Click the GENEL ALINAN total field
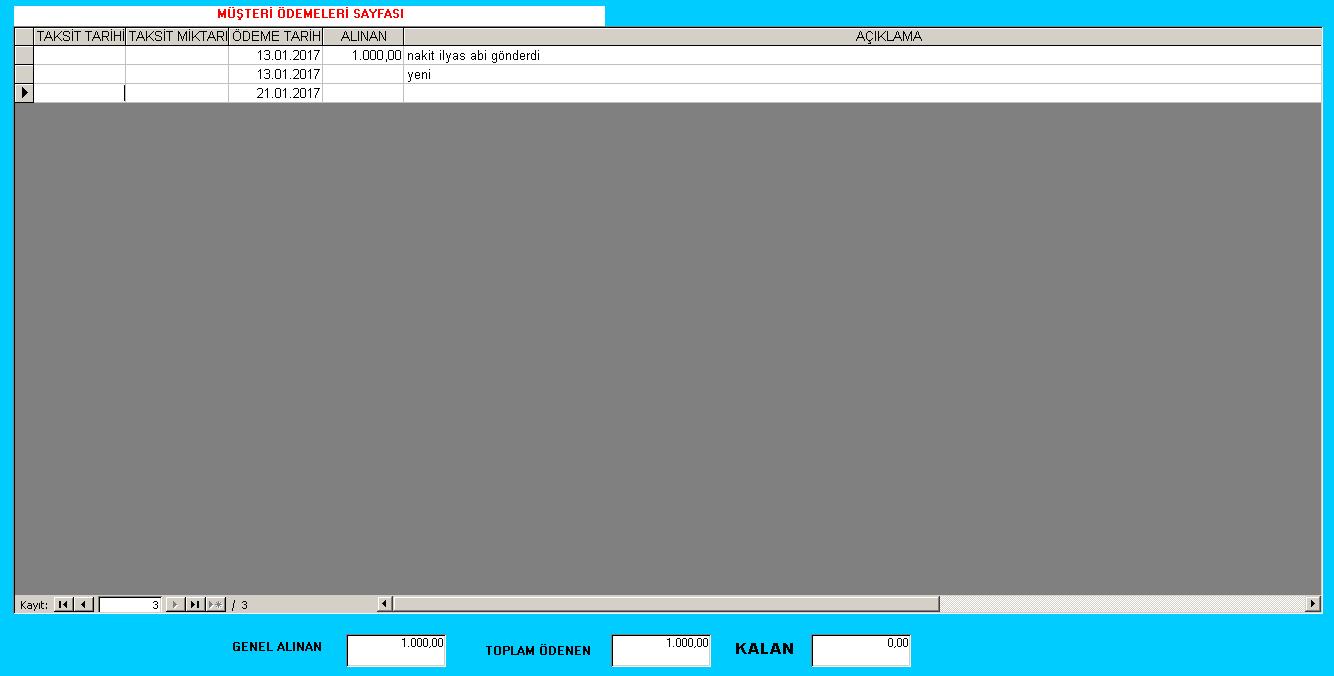Image resolution: width=1334 pixels, height=676 pixels. point(396,650)
